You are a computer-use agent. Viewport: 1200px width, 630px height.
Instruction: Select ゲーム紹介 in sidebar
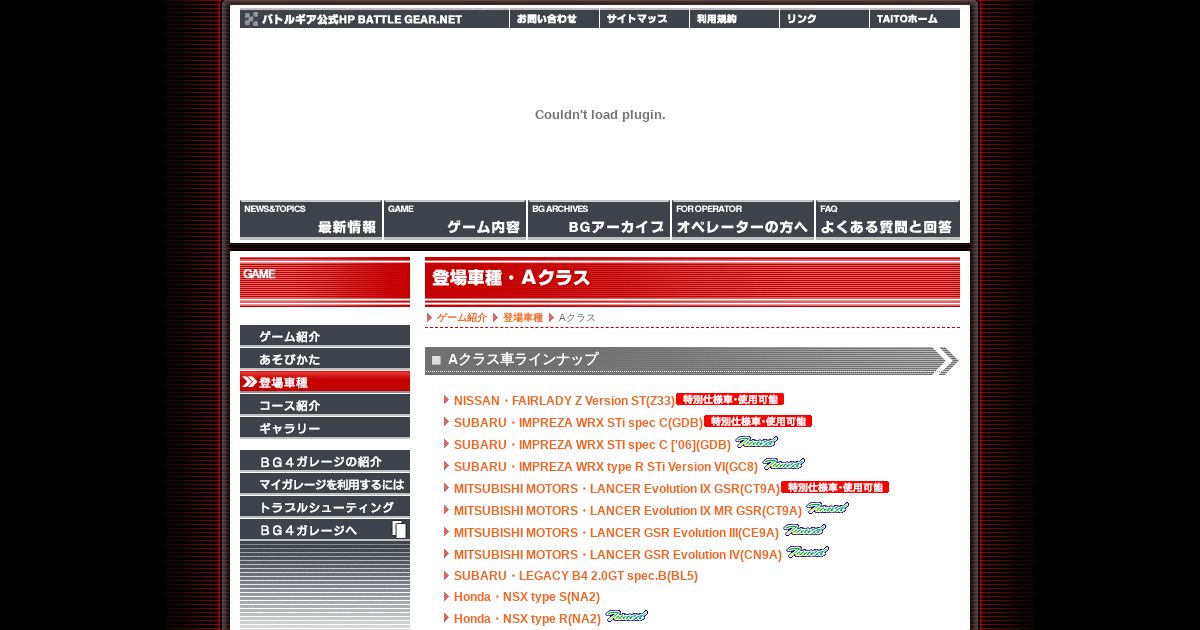[x=325, y=336]
